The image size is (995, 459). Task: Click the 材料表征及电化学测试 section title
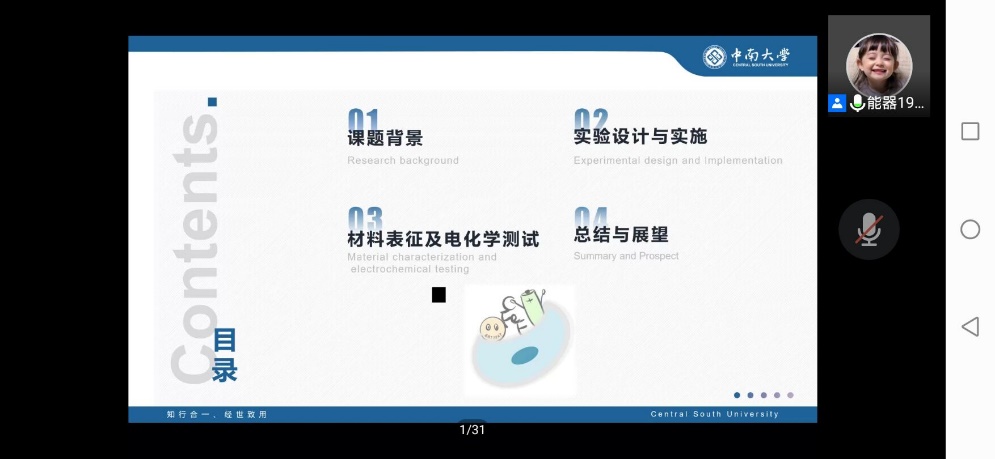(443, 239)
